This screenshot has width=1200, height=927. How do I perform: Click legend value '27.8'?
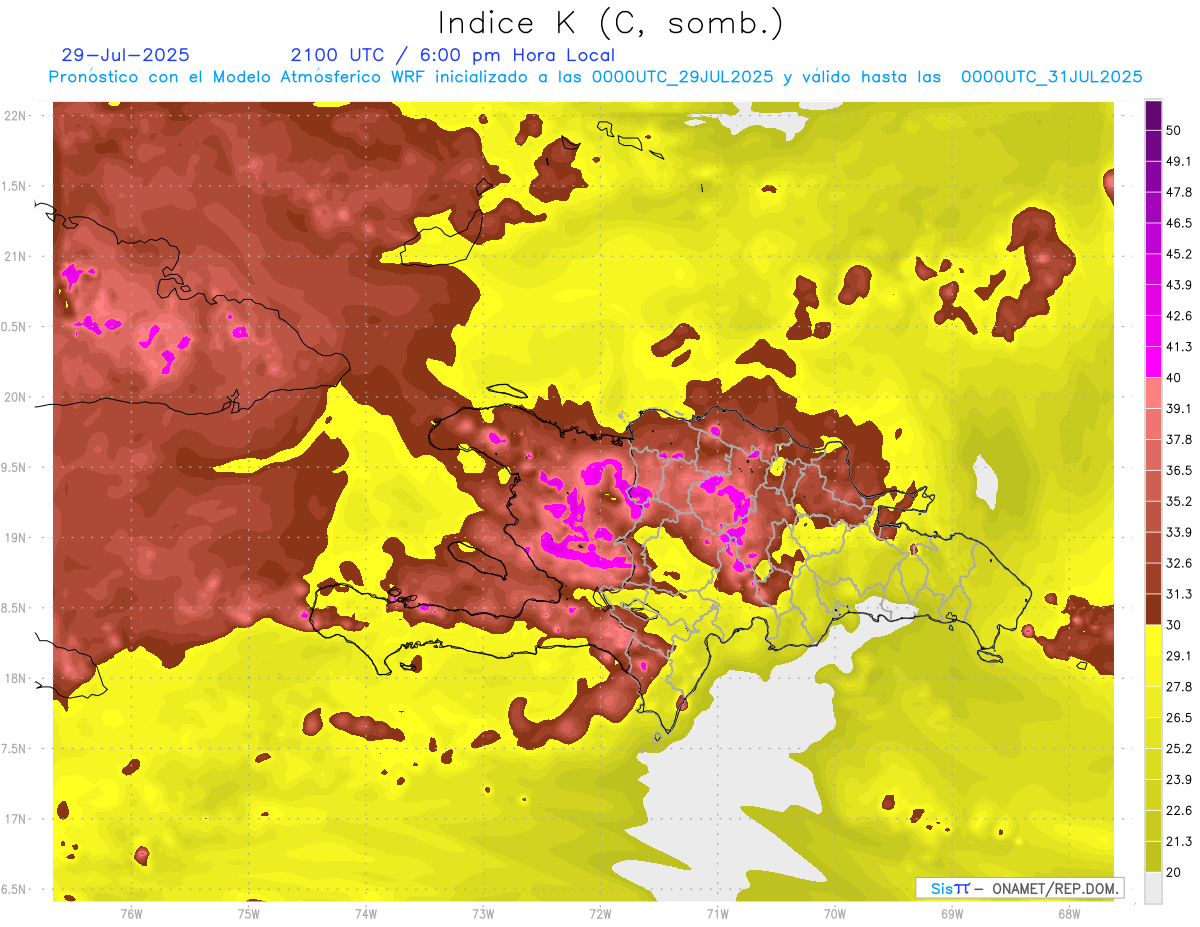(x=1179, y=686)
